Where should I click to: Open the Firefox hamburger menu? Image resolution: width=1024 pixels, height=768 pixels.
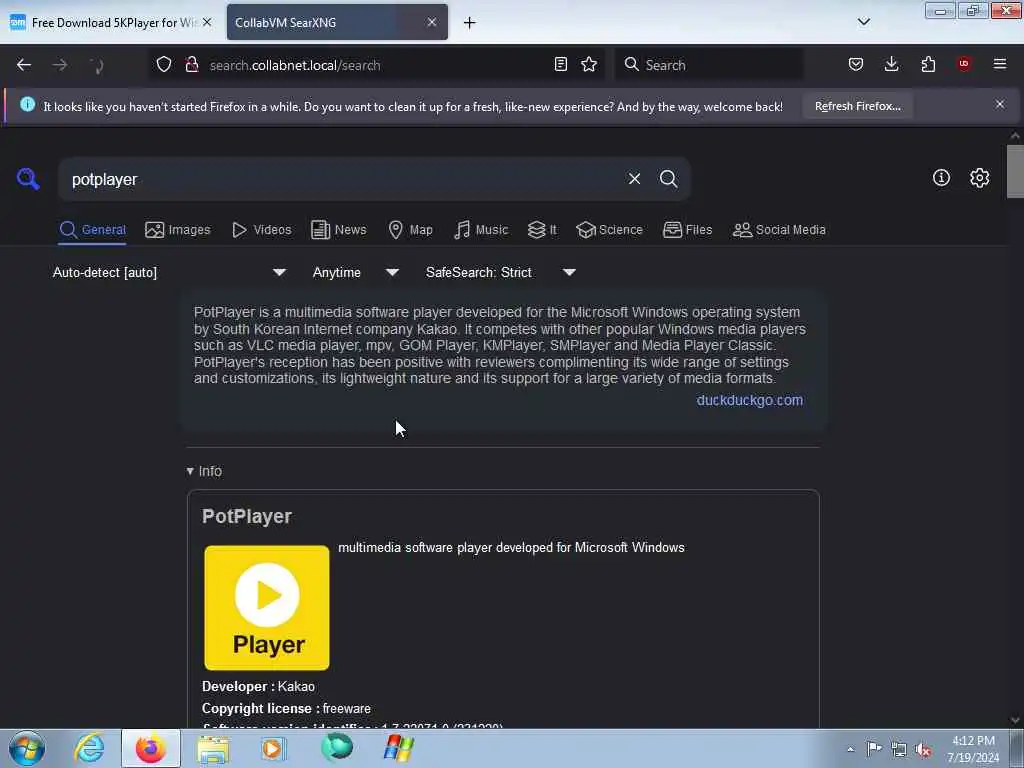point(1000,64)
